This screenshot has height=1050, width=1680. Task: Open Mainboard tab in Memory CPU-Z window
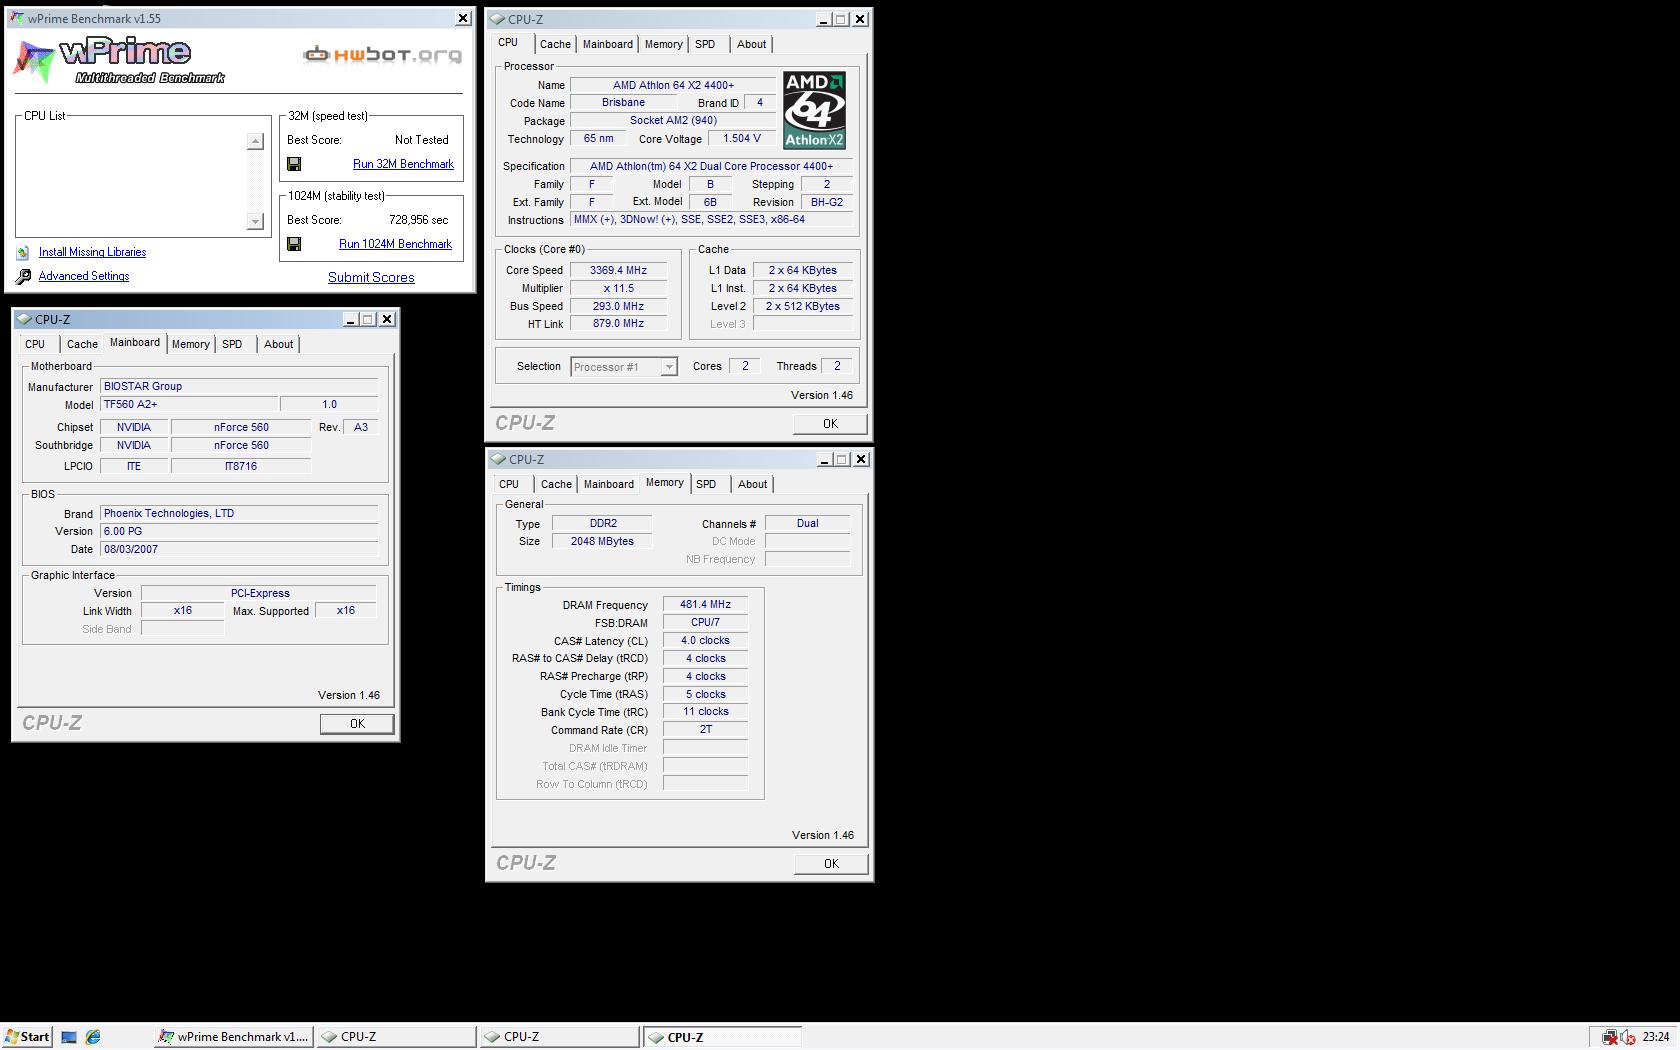609,484
